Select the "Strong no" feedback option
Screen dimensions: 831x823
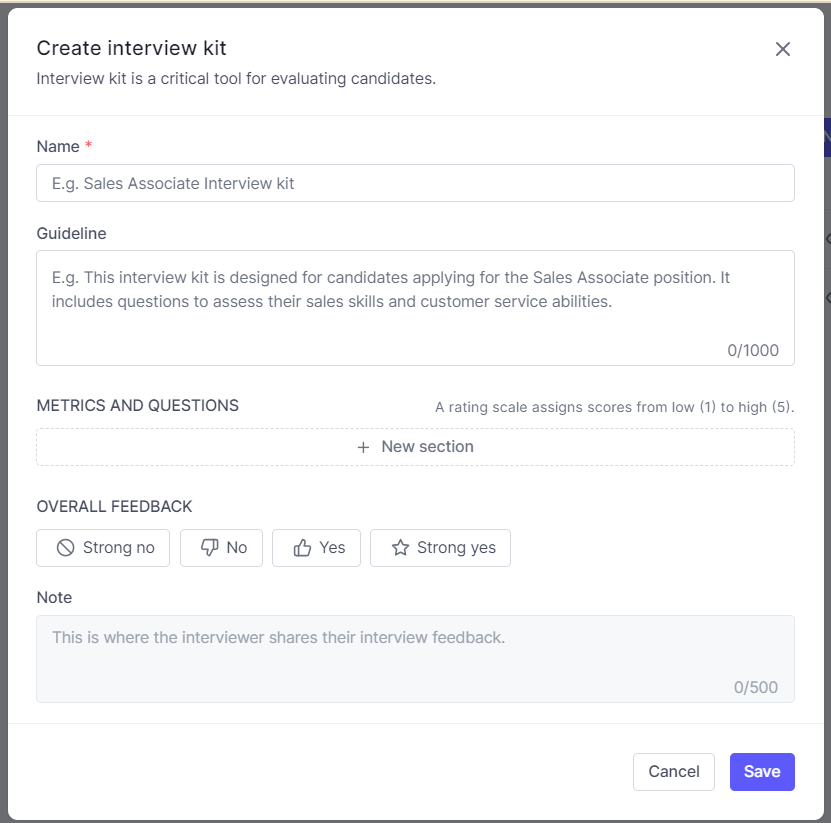(103, 548)
